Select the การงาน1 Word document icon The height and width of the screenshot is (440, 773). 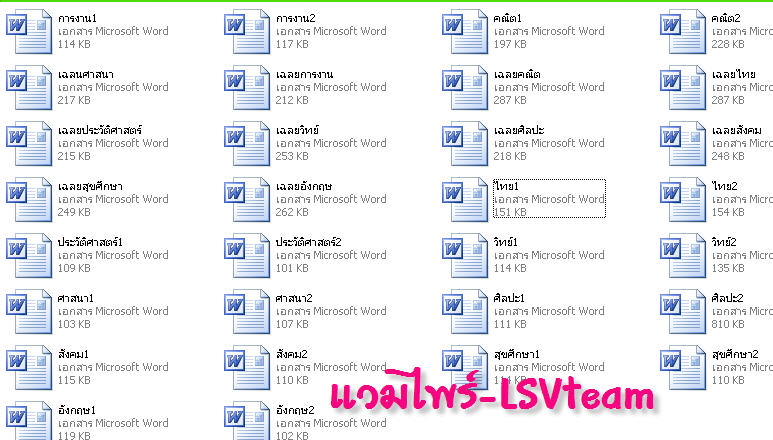(x=29, y=32)
